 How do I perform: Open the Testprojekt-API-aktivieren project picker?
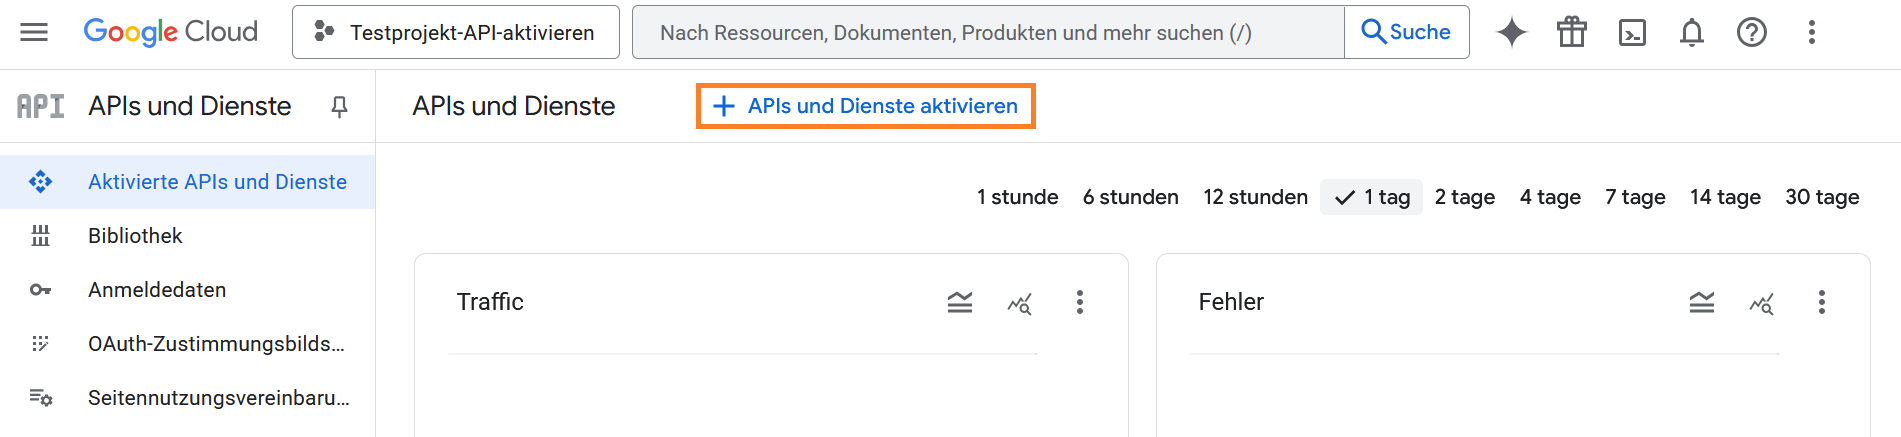(455, 32)
